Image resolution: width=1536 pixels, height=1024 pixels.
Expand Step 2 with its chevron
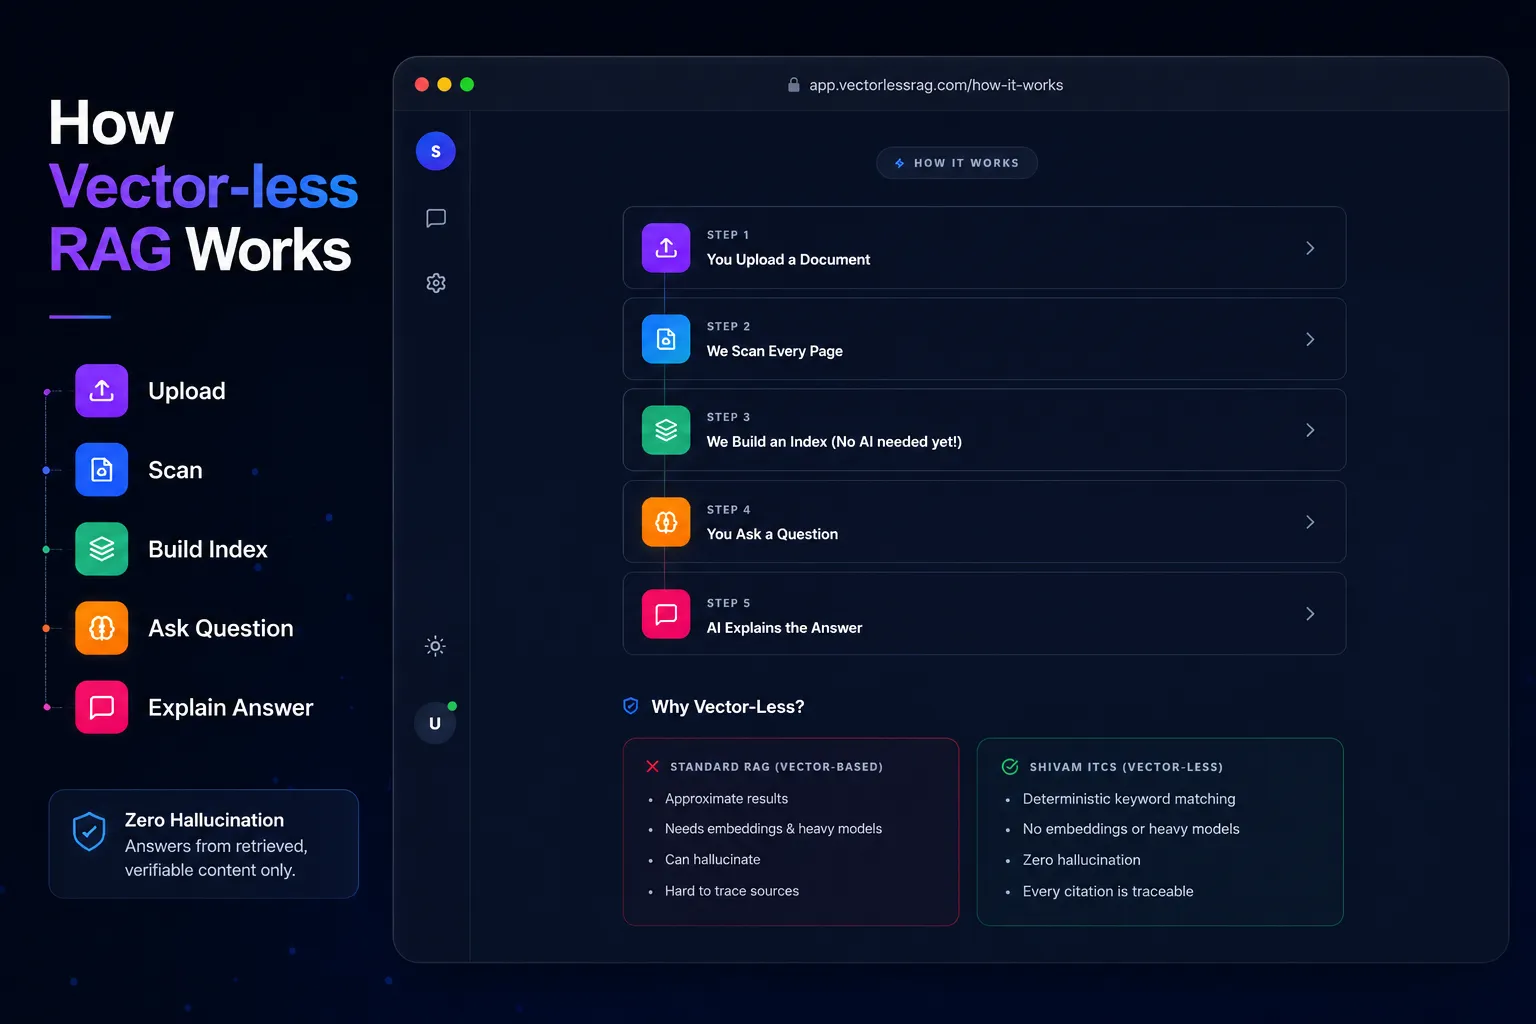click(1310, 339)
